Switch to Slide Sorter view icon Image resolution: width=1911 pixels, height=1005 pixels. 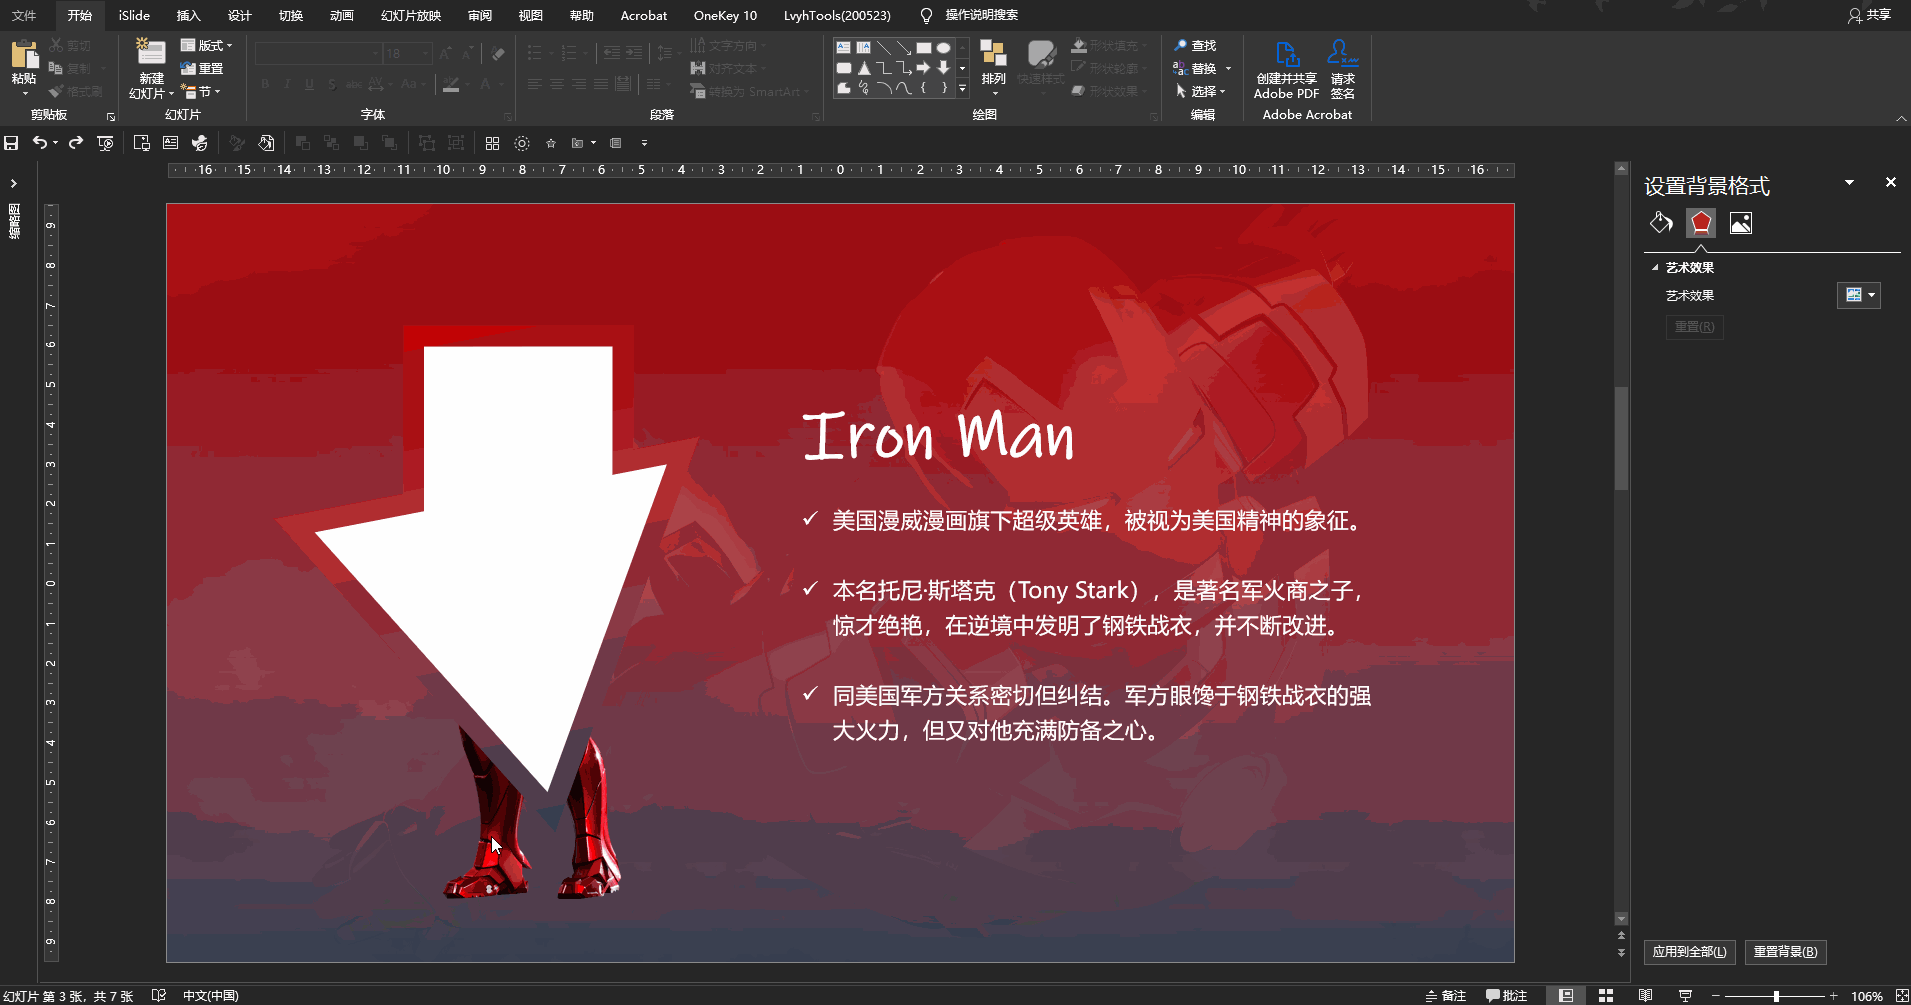pos(1606,996)
